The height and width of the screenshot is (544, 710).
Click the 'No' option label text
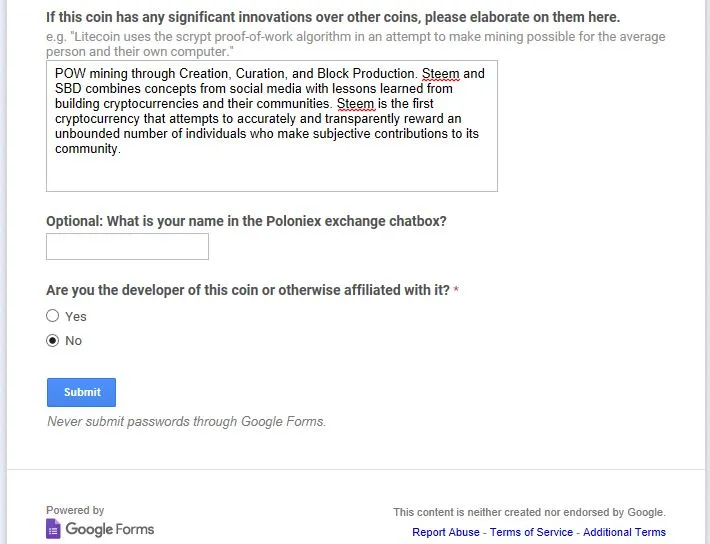coord(73,341)
